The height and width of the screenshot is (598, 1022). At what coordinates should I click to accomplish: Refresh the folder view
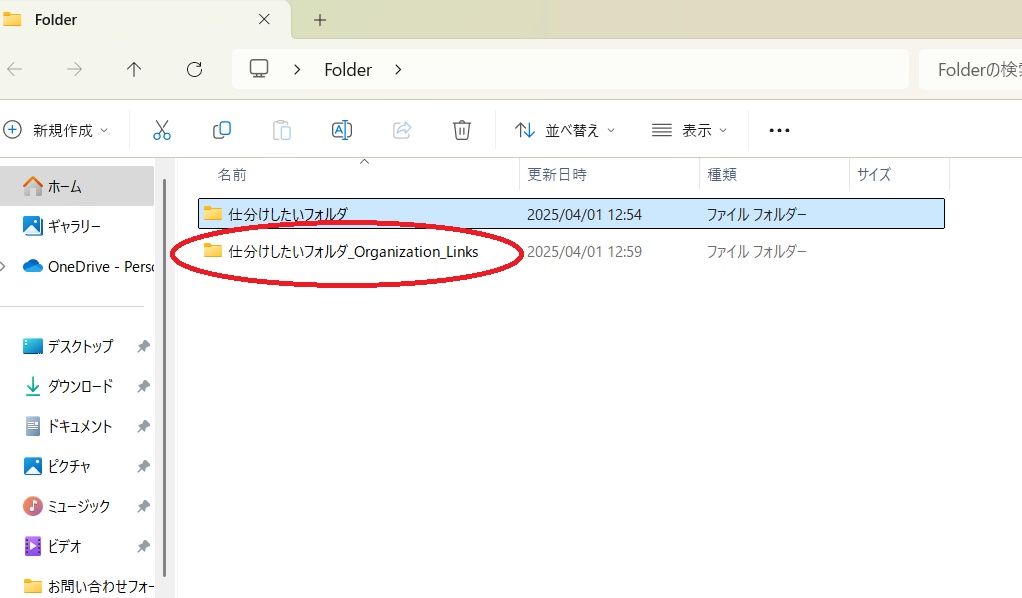[194, 69]
